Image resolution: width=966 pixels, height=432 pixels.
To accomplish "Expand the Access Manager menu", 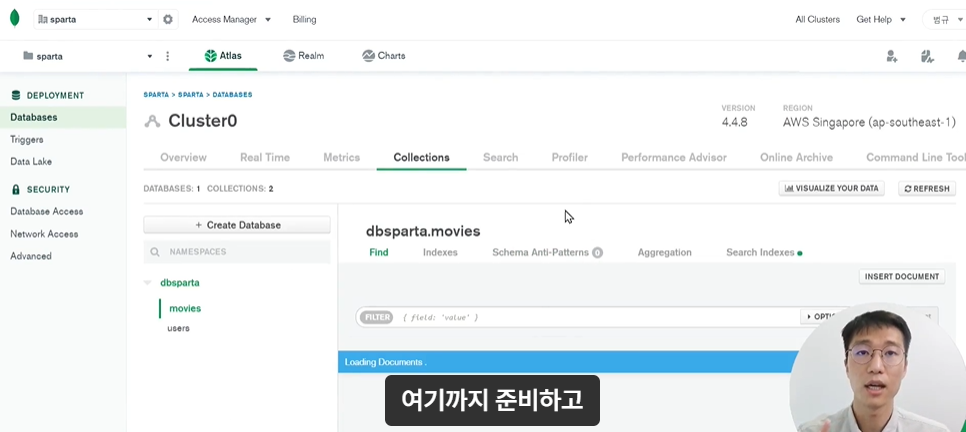I will [232, 19].
